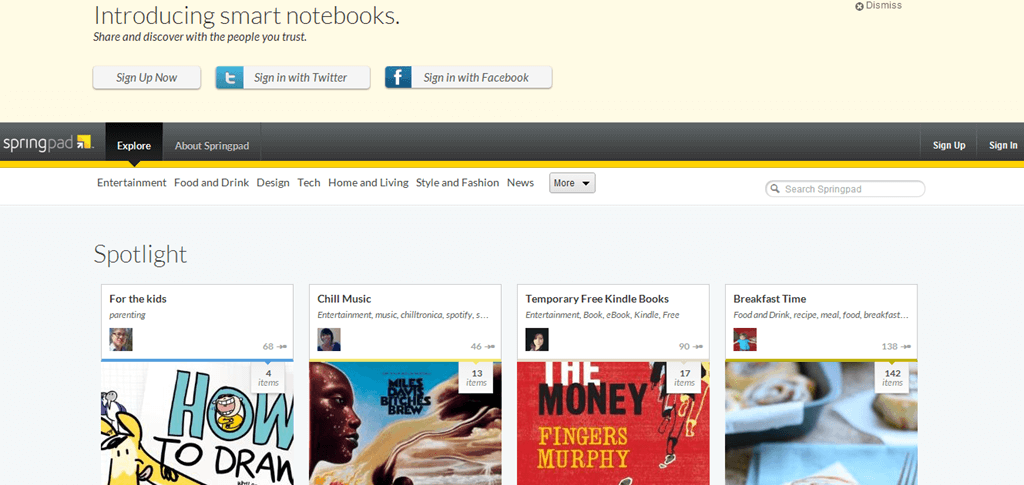Focus the Search Springpad field
This screenshot has width=1024, height=485.
[x=845, y=189]
